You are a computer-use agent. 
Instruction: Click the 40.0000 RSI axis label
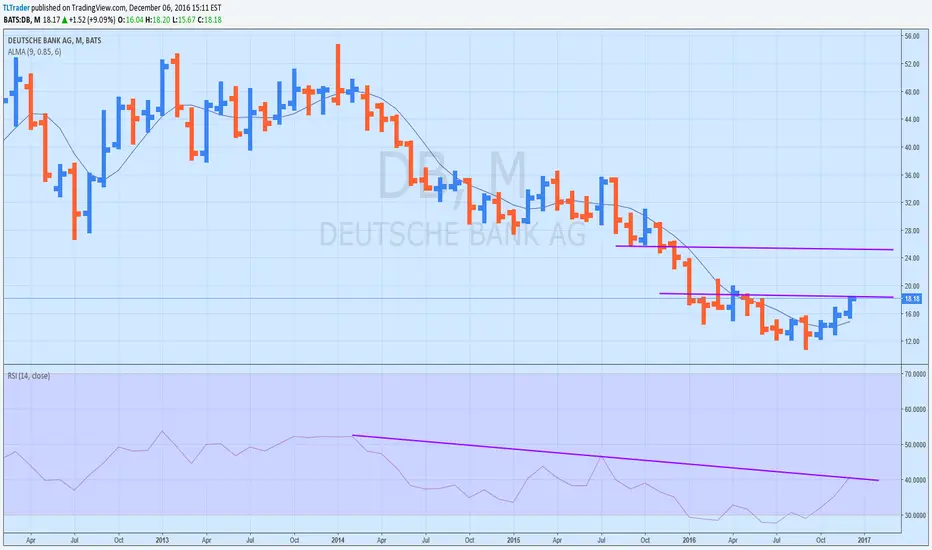[x=915, y=480]
